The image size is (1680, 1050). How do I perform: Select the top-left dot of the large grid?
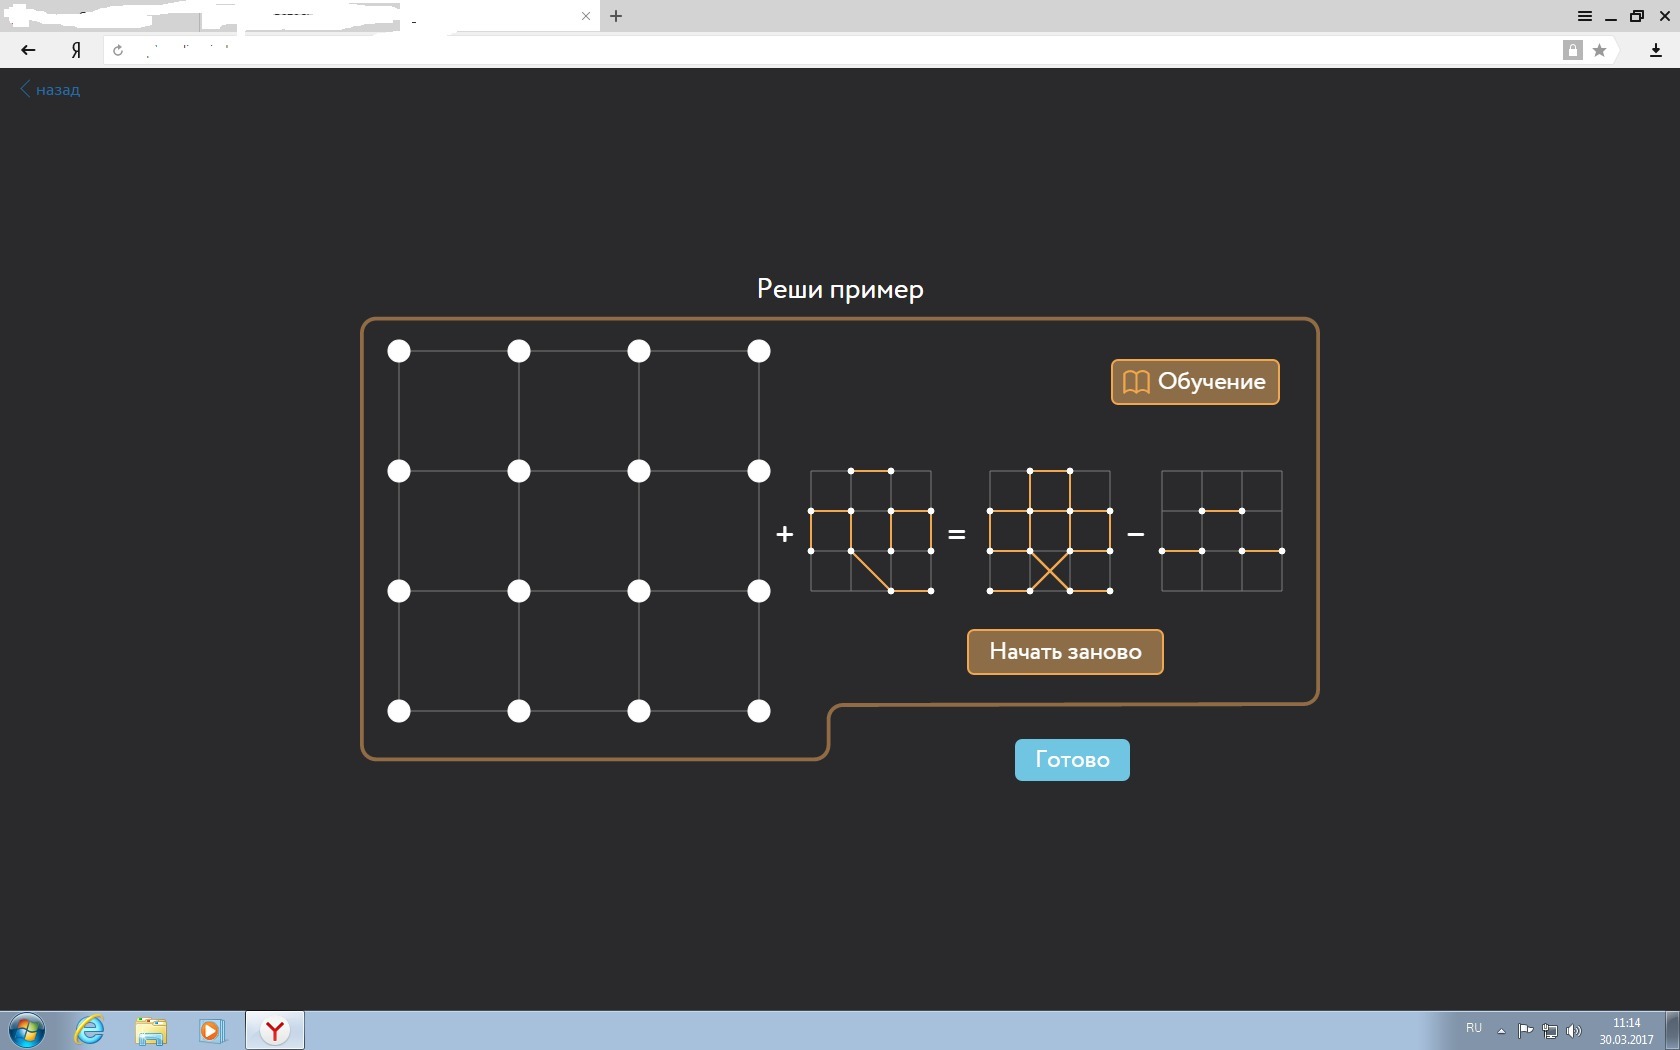pyautogui.click(x=399, y=351)
